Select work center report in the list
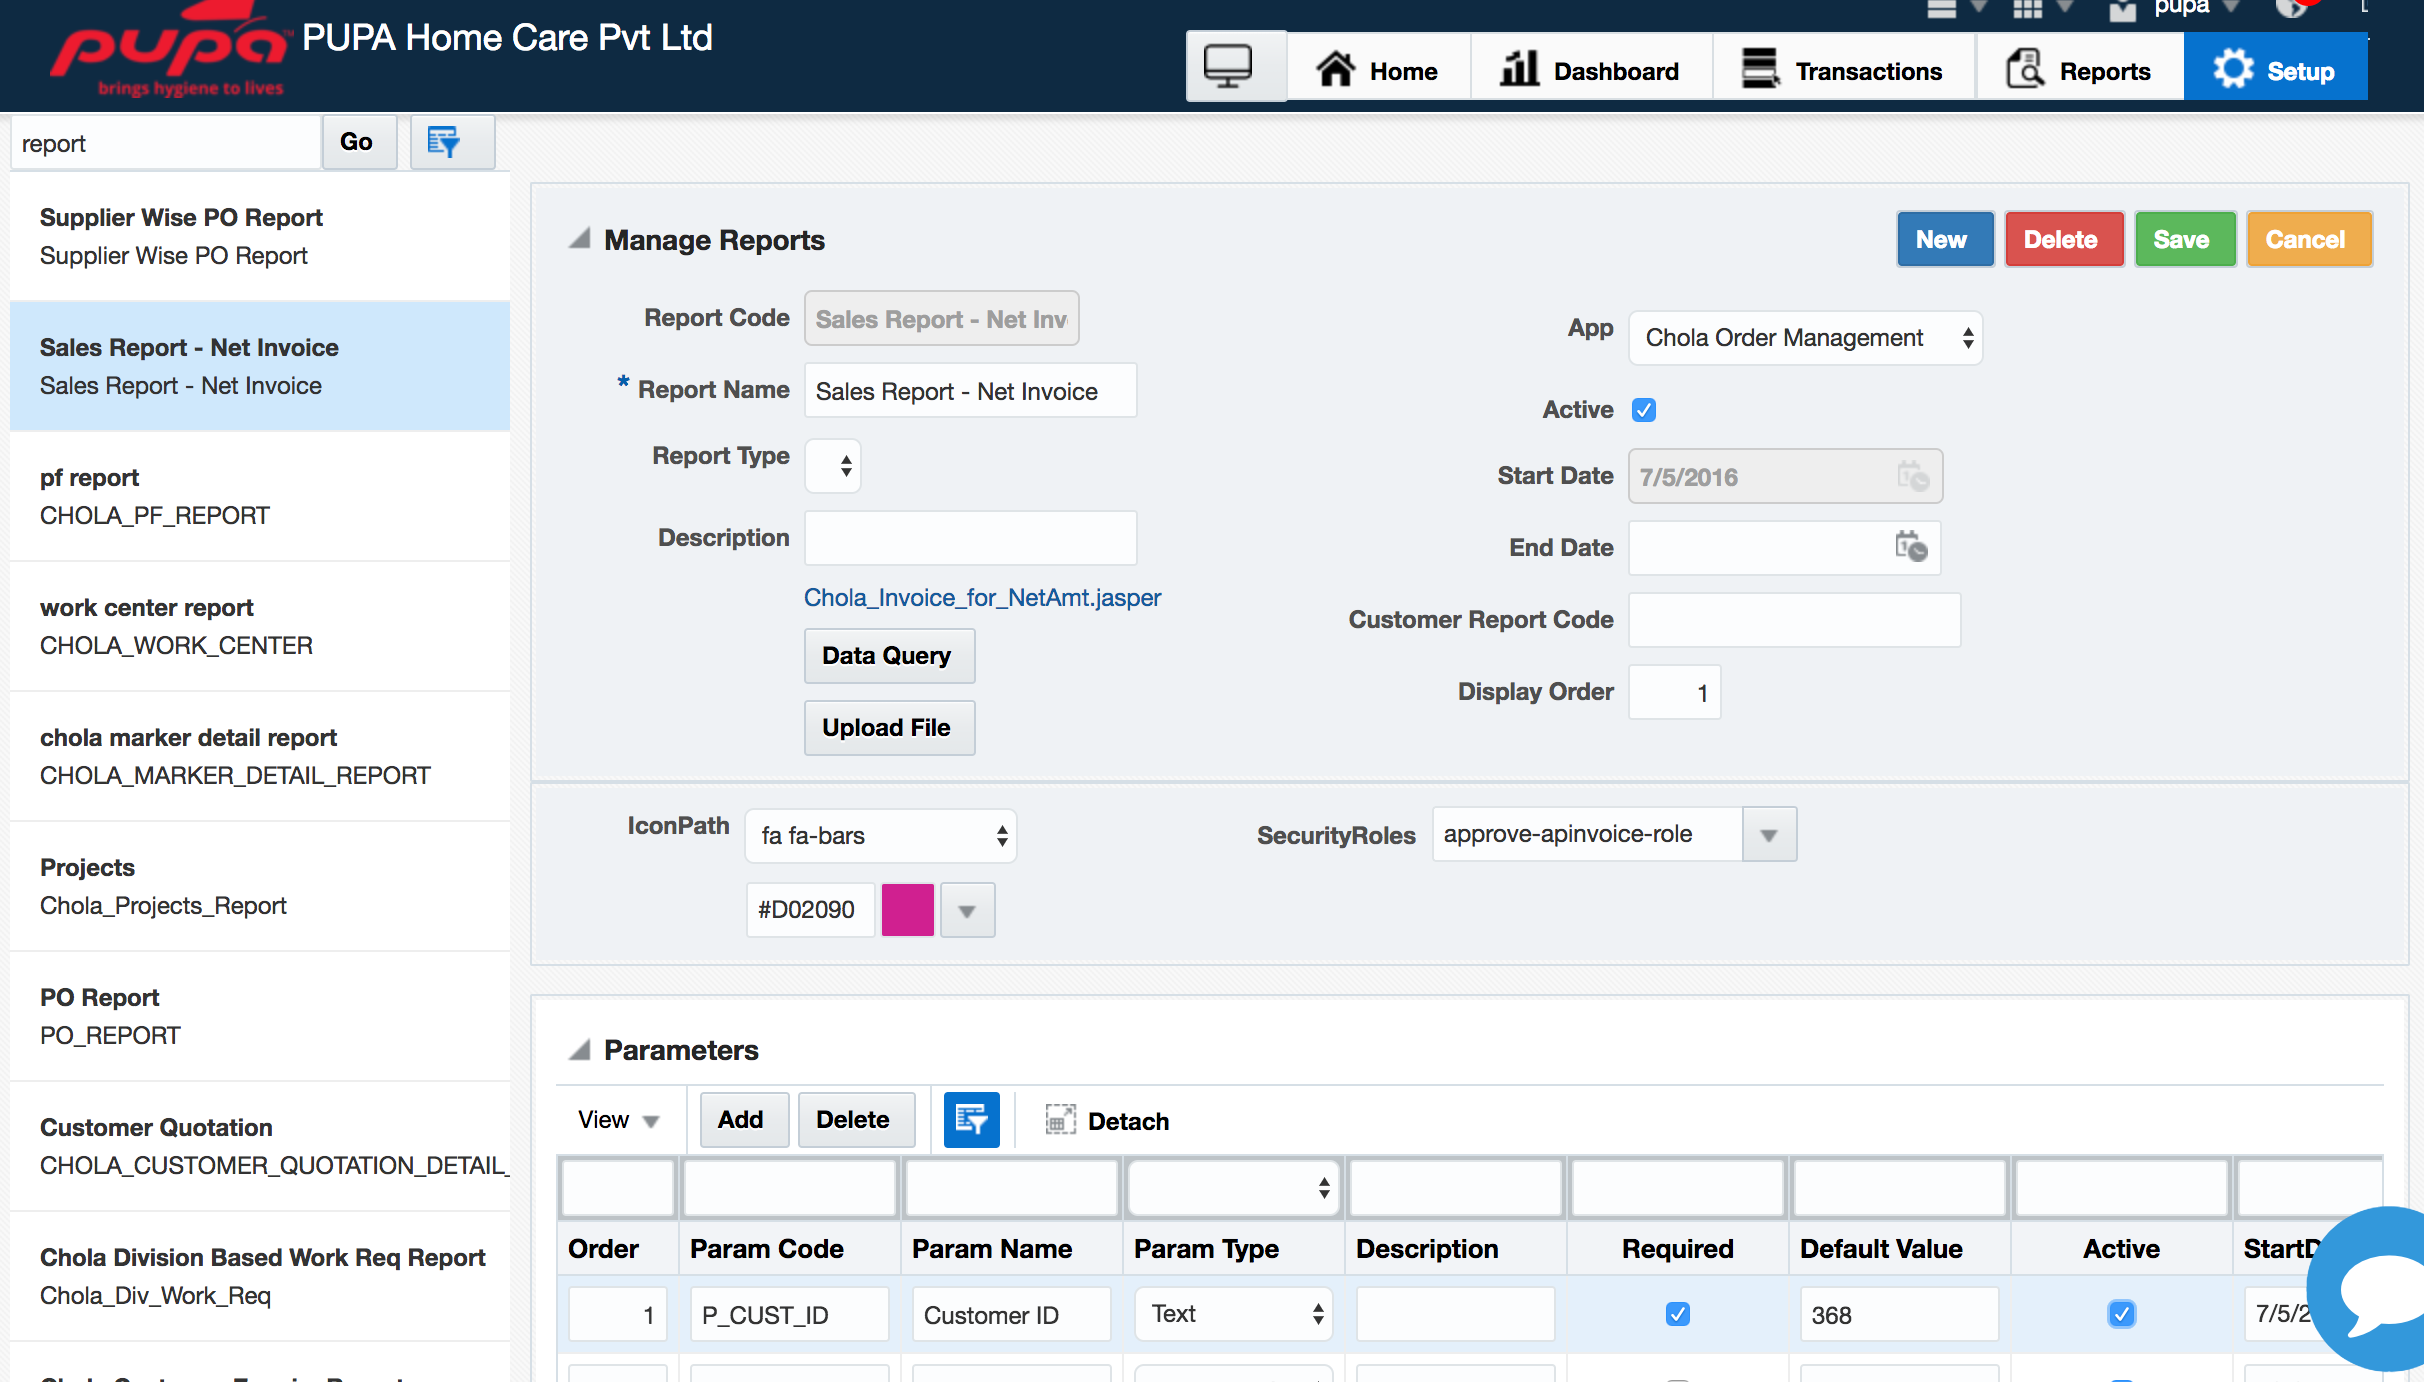2424x1382 pixels. 260,626
